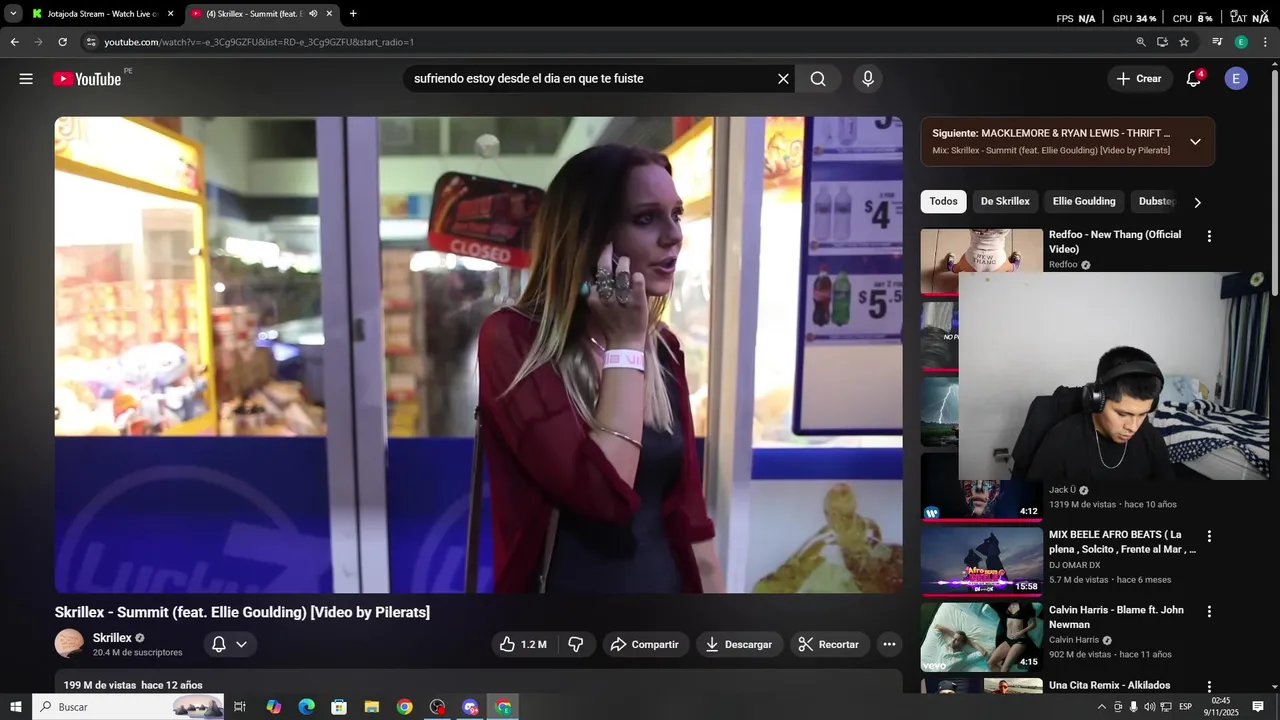Image resolution: width=1280 pixels, height=720 pixels.
Task: Open Calvin Harris - Blame ft. John Newman title
Action: pos(1116,617)
